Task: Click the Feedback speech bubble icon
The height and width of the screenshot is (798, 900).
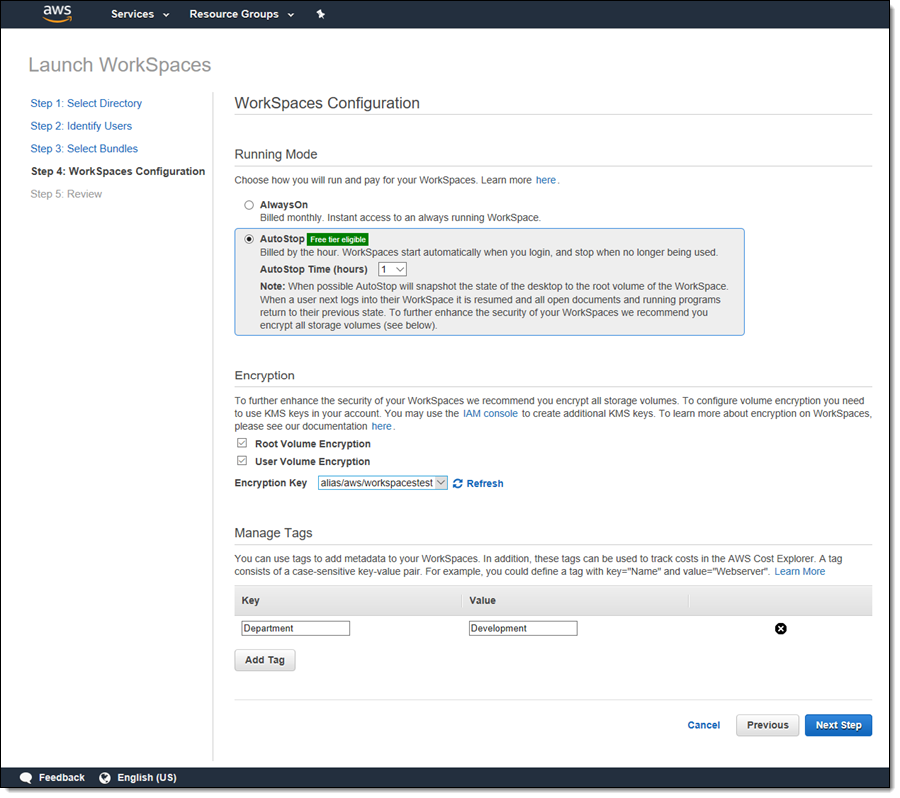Action: tap(26, 778)
